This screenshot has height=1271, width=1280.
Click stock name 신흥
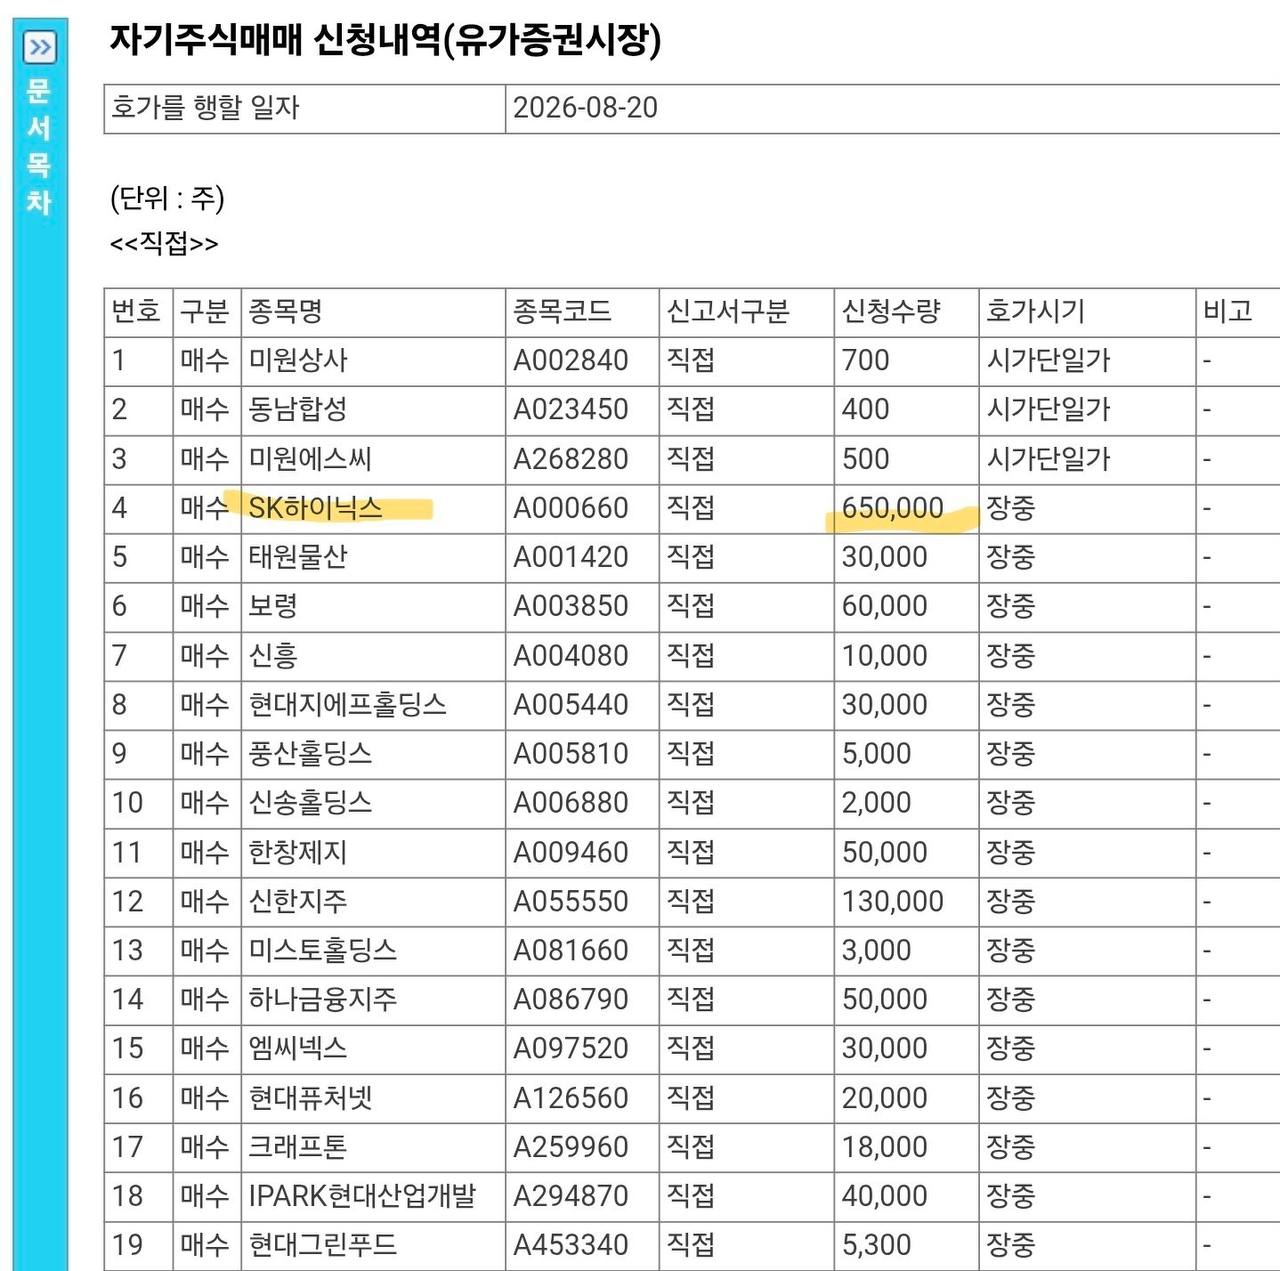pyautogui.click(x=273, y=656)
